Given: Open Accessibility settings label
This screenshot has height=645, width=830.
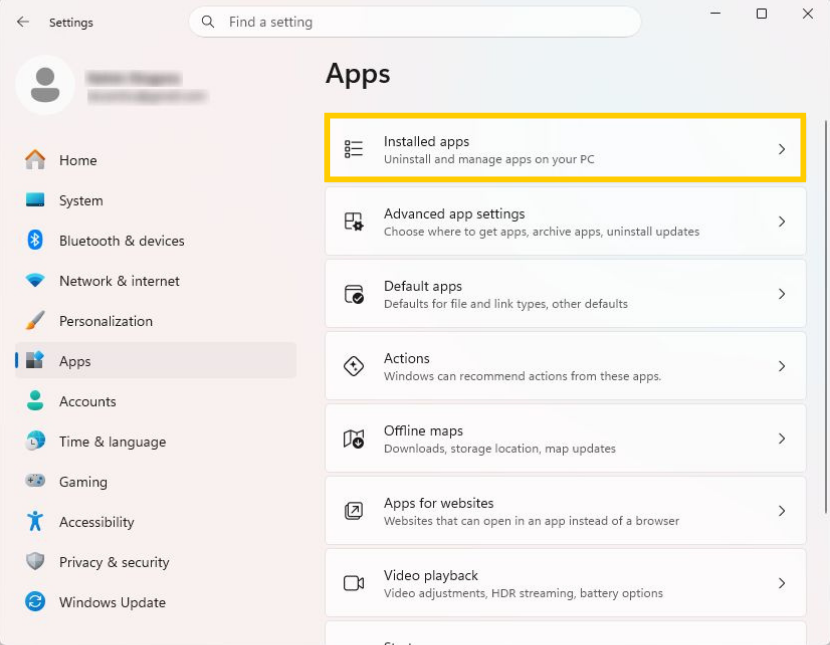Looking at the screenshot, I should coord(96,522).
